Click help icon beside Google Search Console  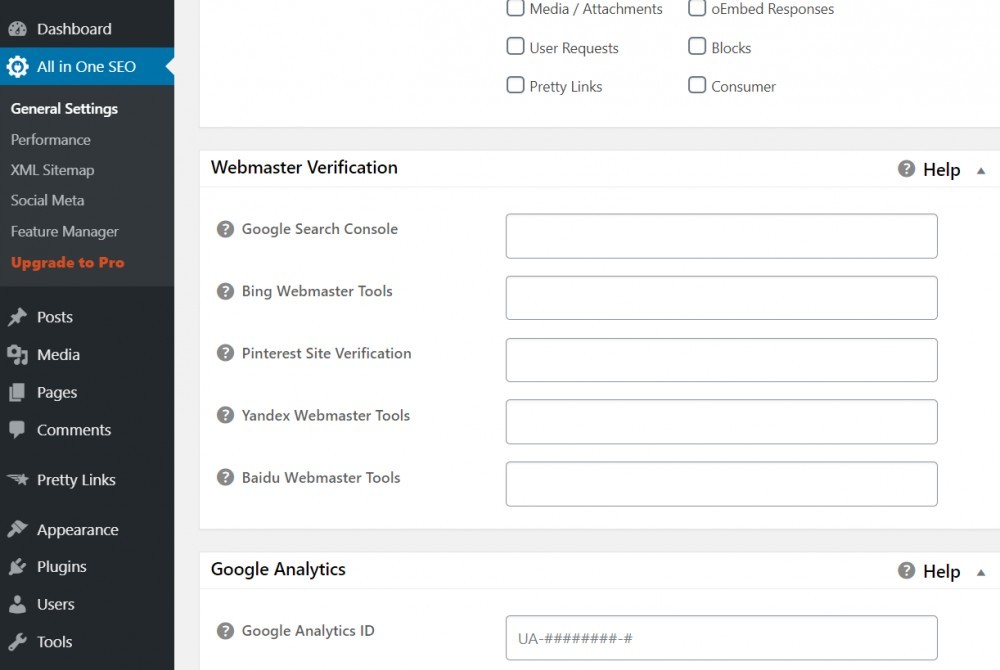click(x=225, y=229)
